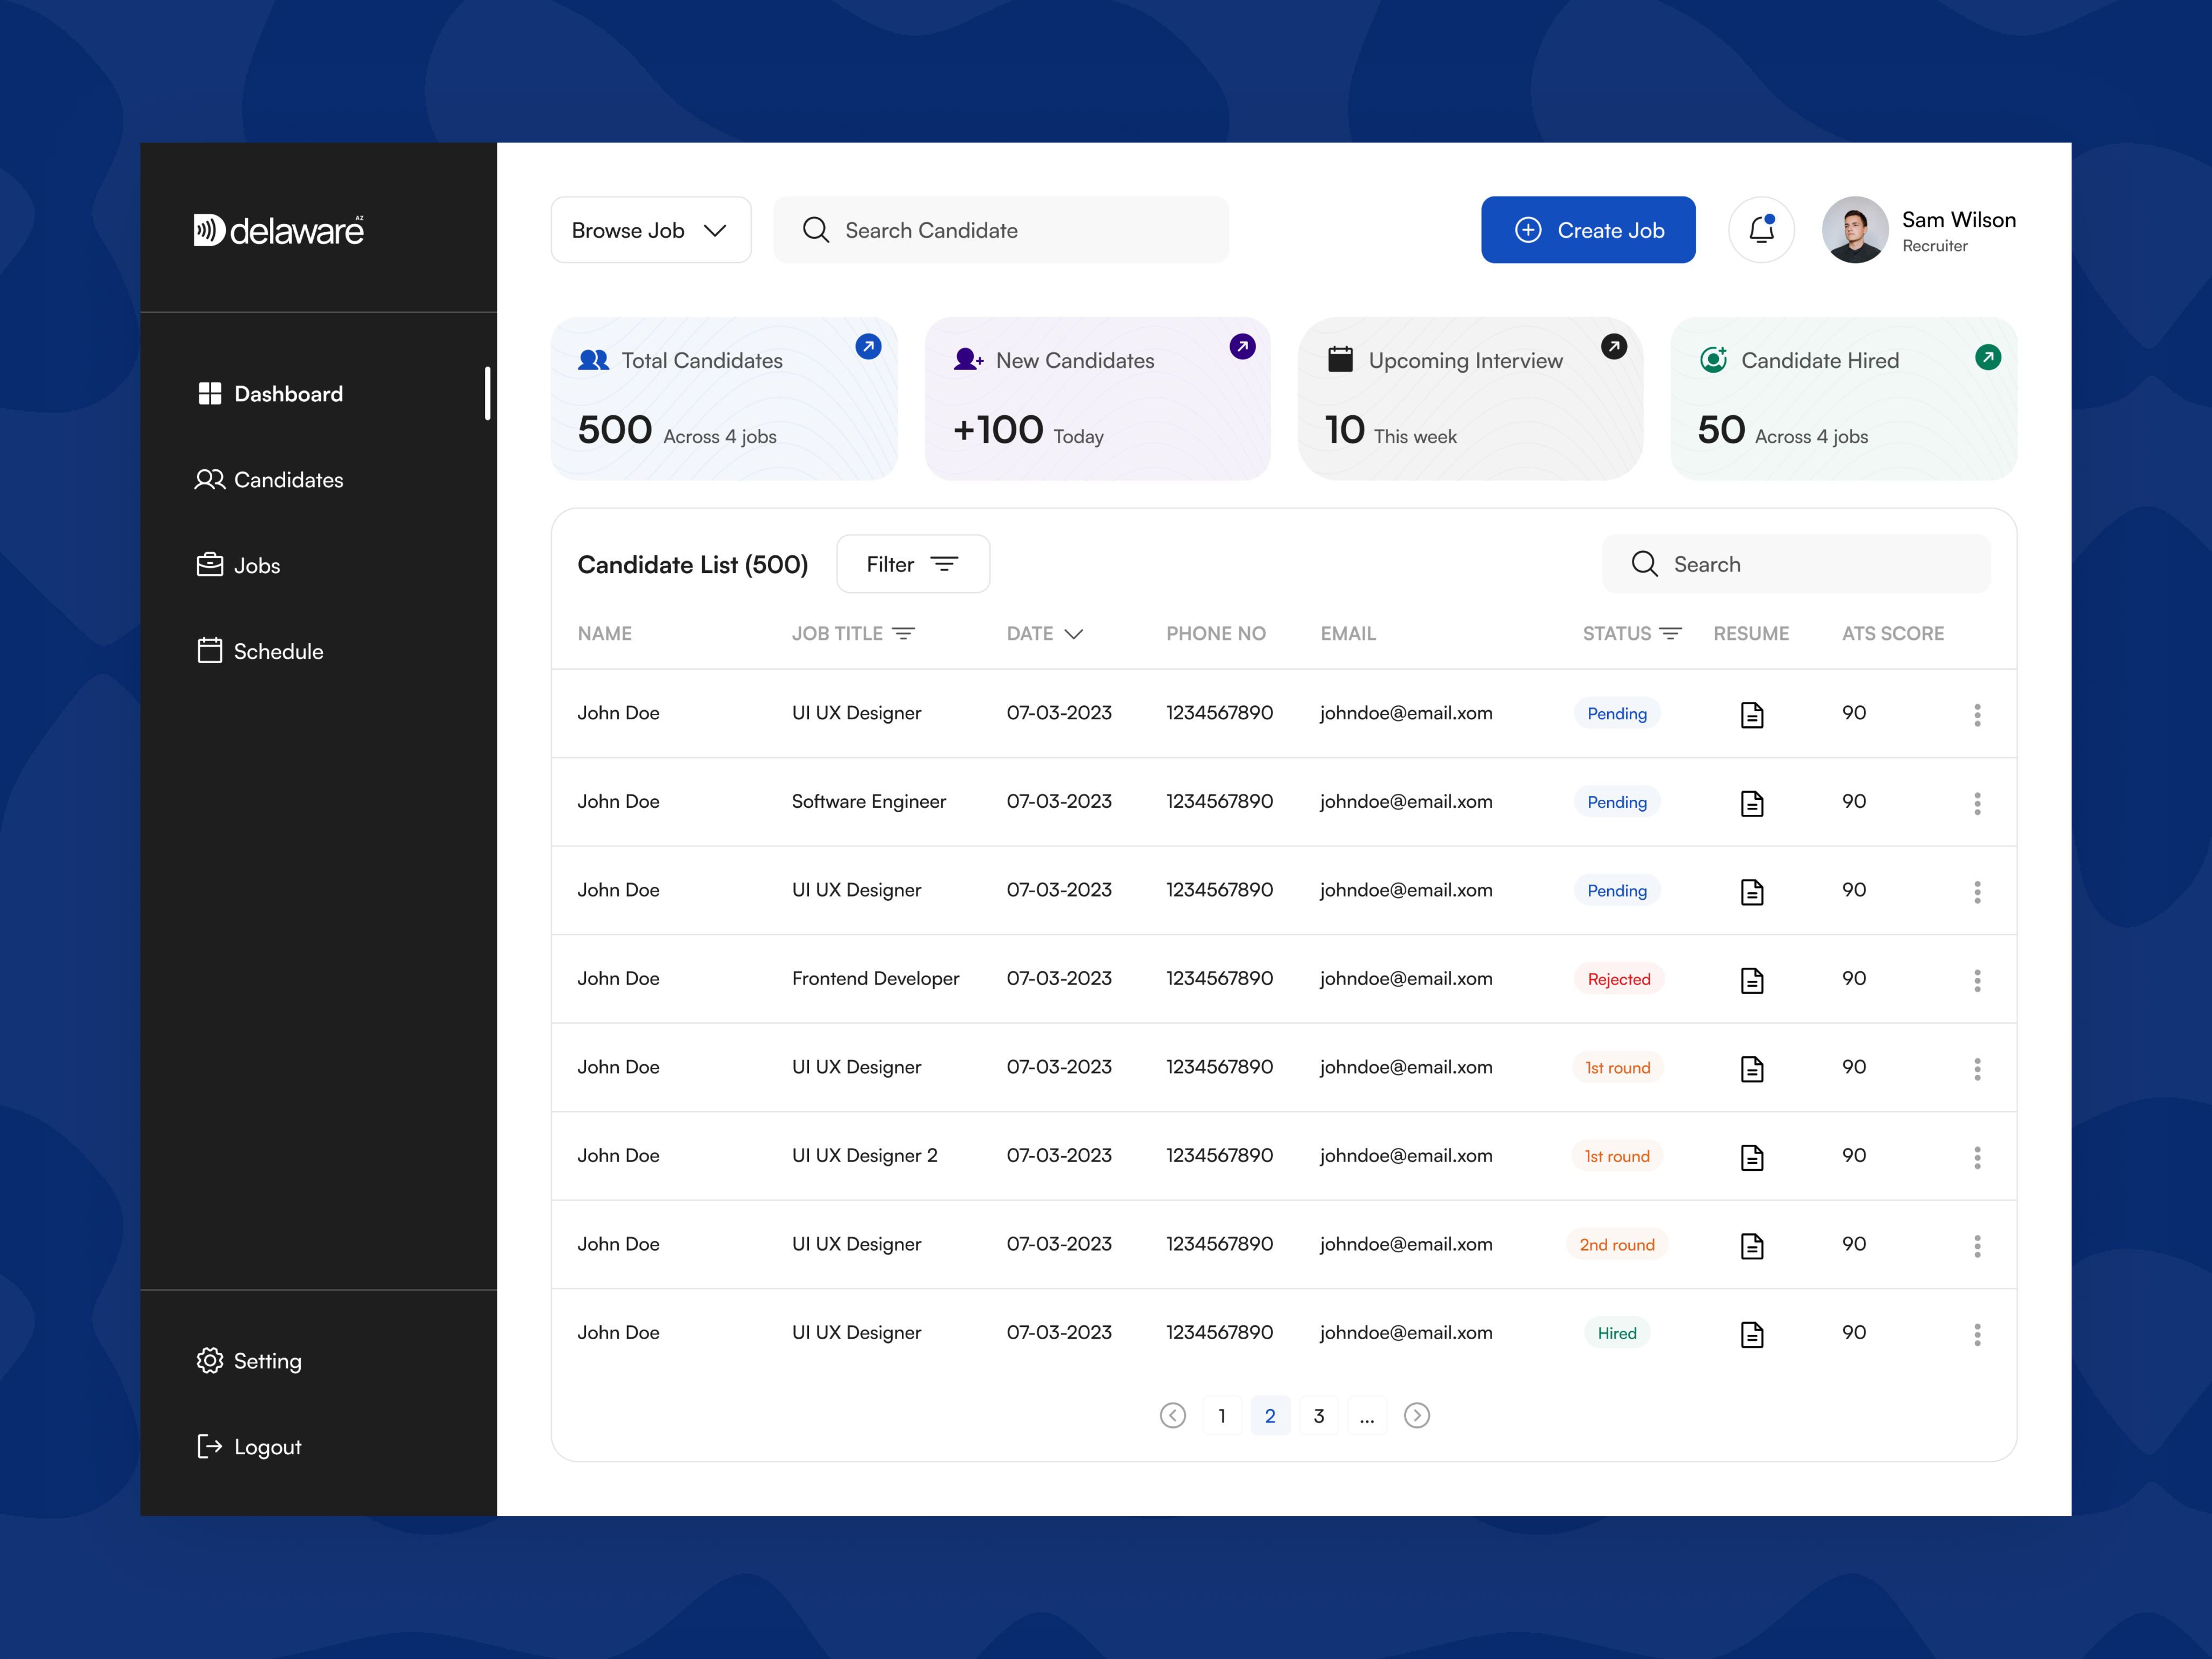
Task: Open the notification bell
Action: point(1761,229)
